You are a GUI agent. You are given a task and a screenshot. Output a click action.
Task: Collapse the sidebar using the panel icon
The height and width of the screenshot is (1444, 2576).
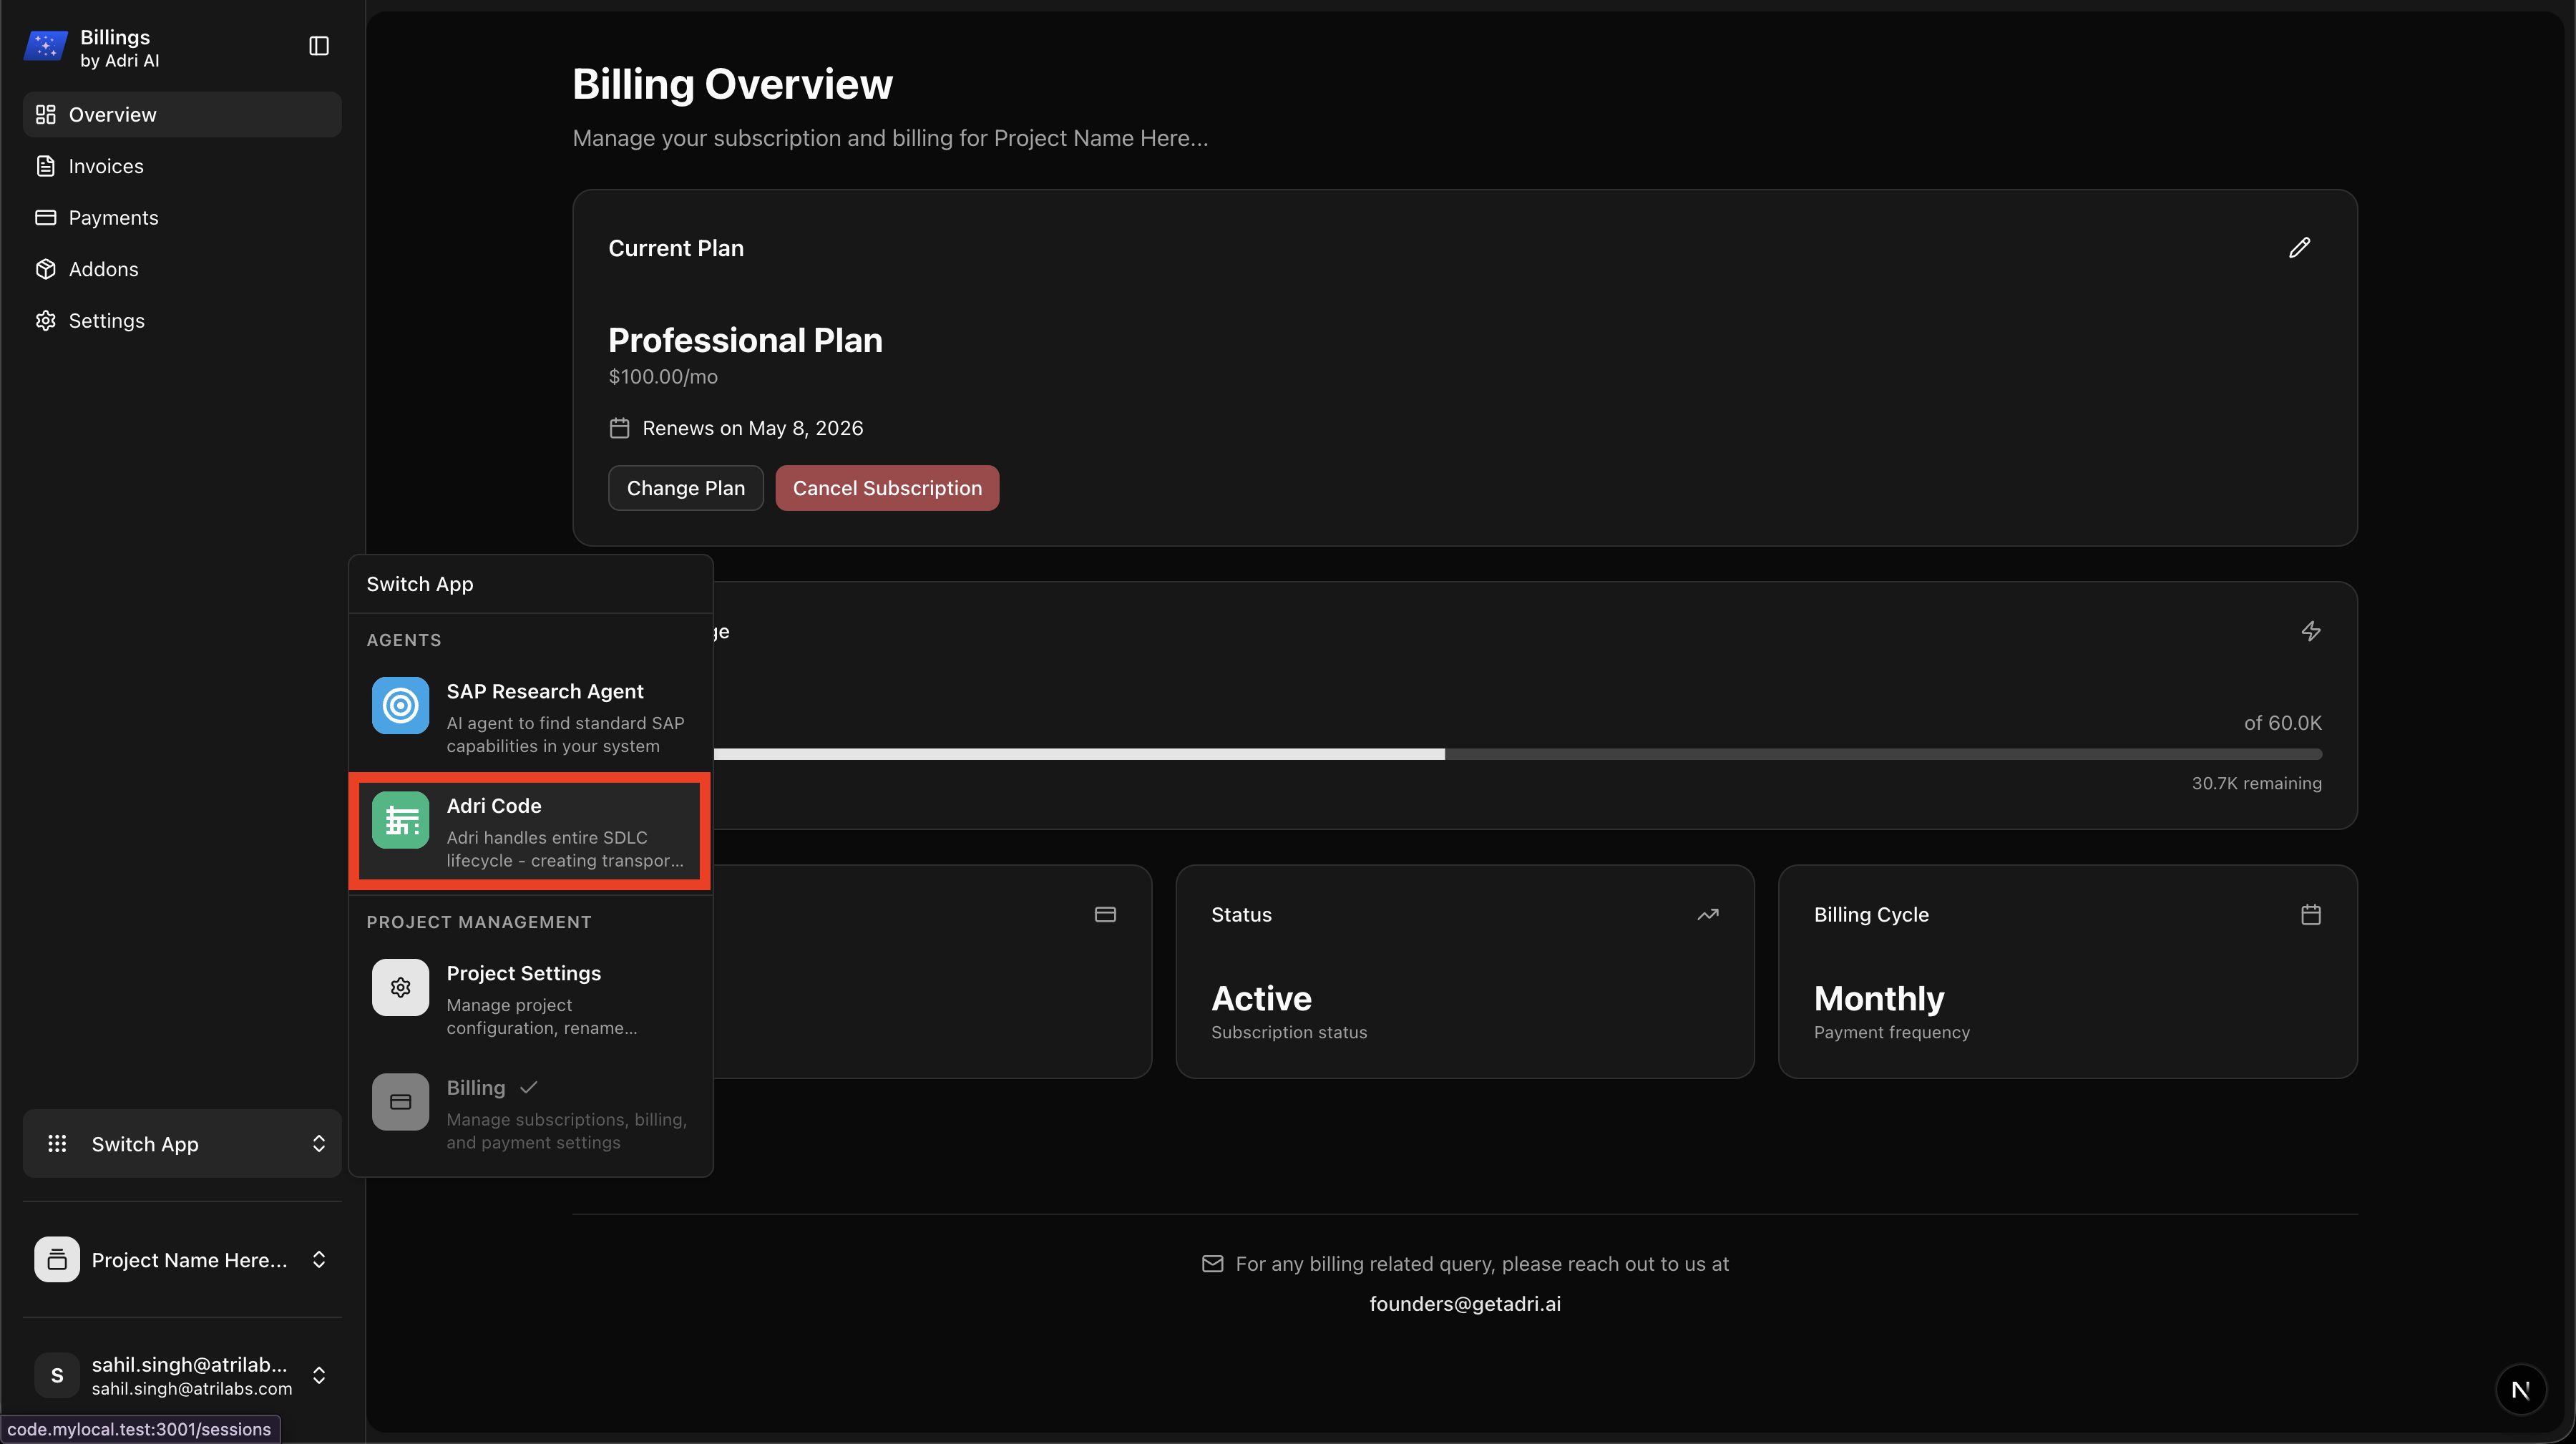click(318, 46)
